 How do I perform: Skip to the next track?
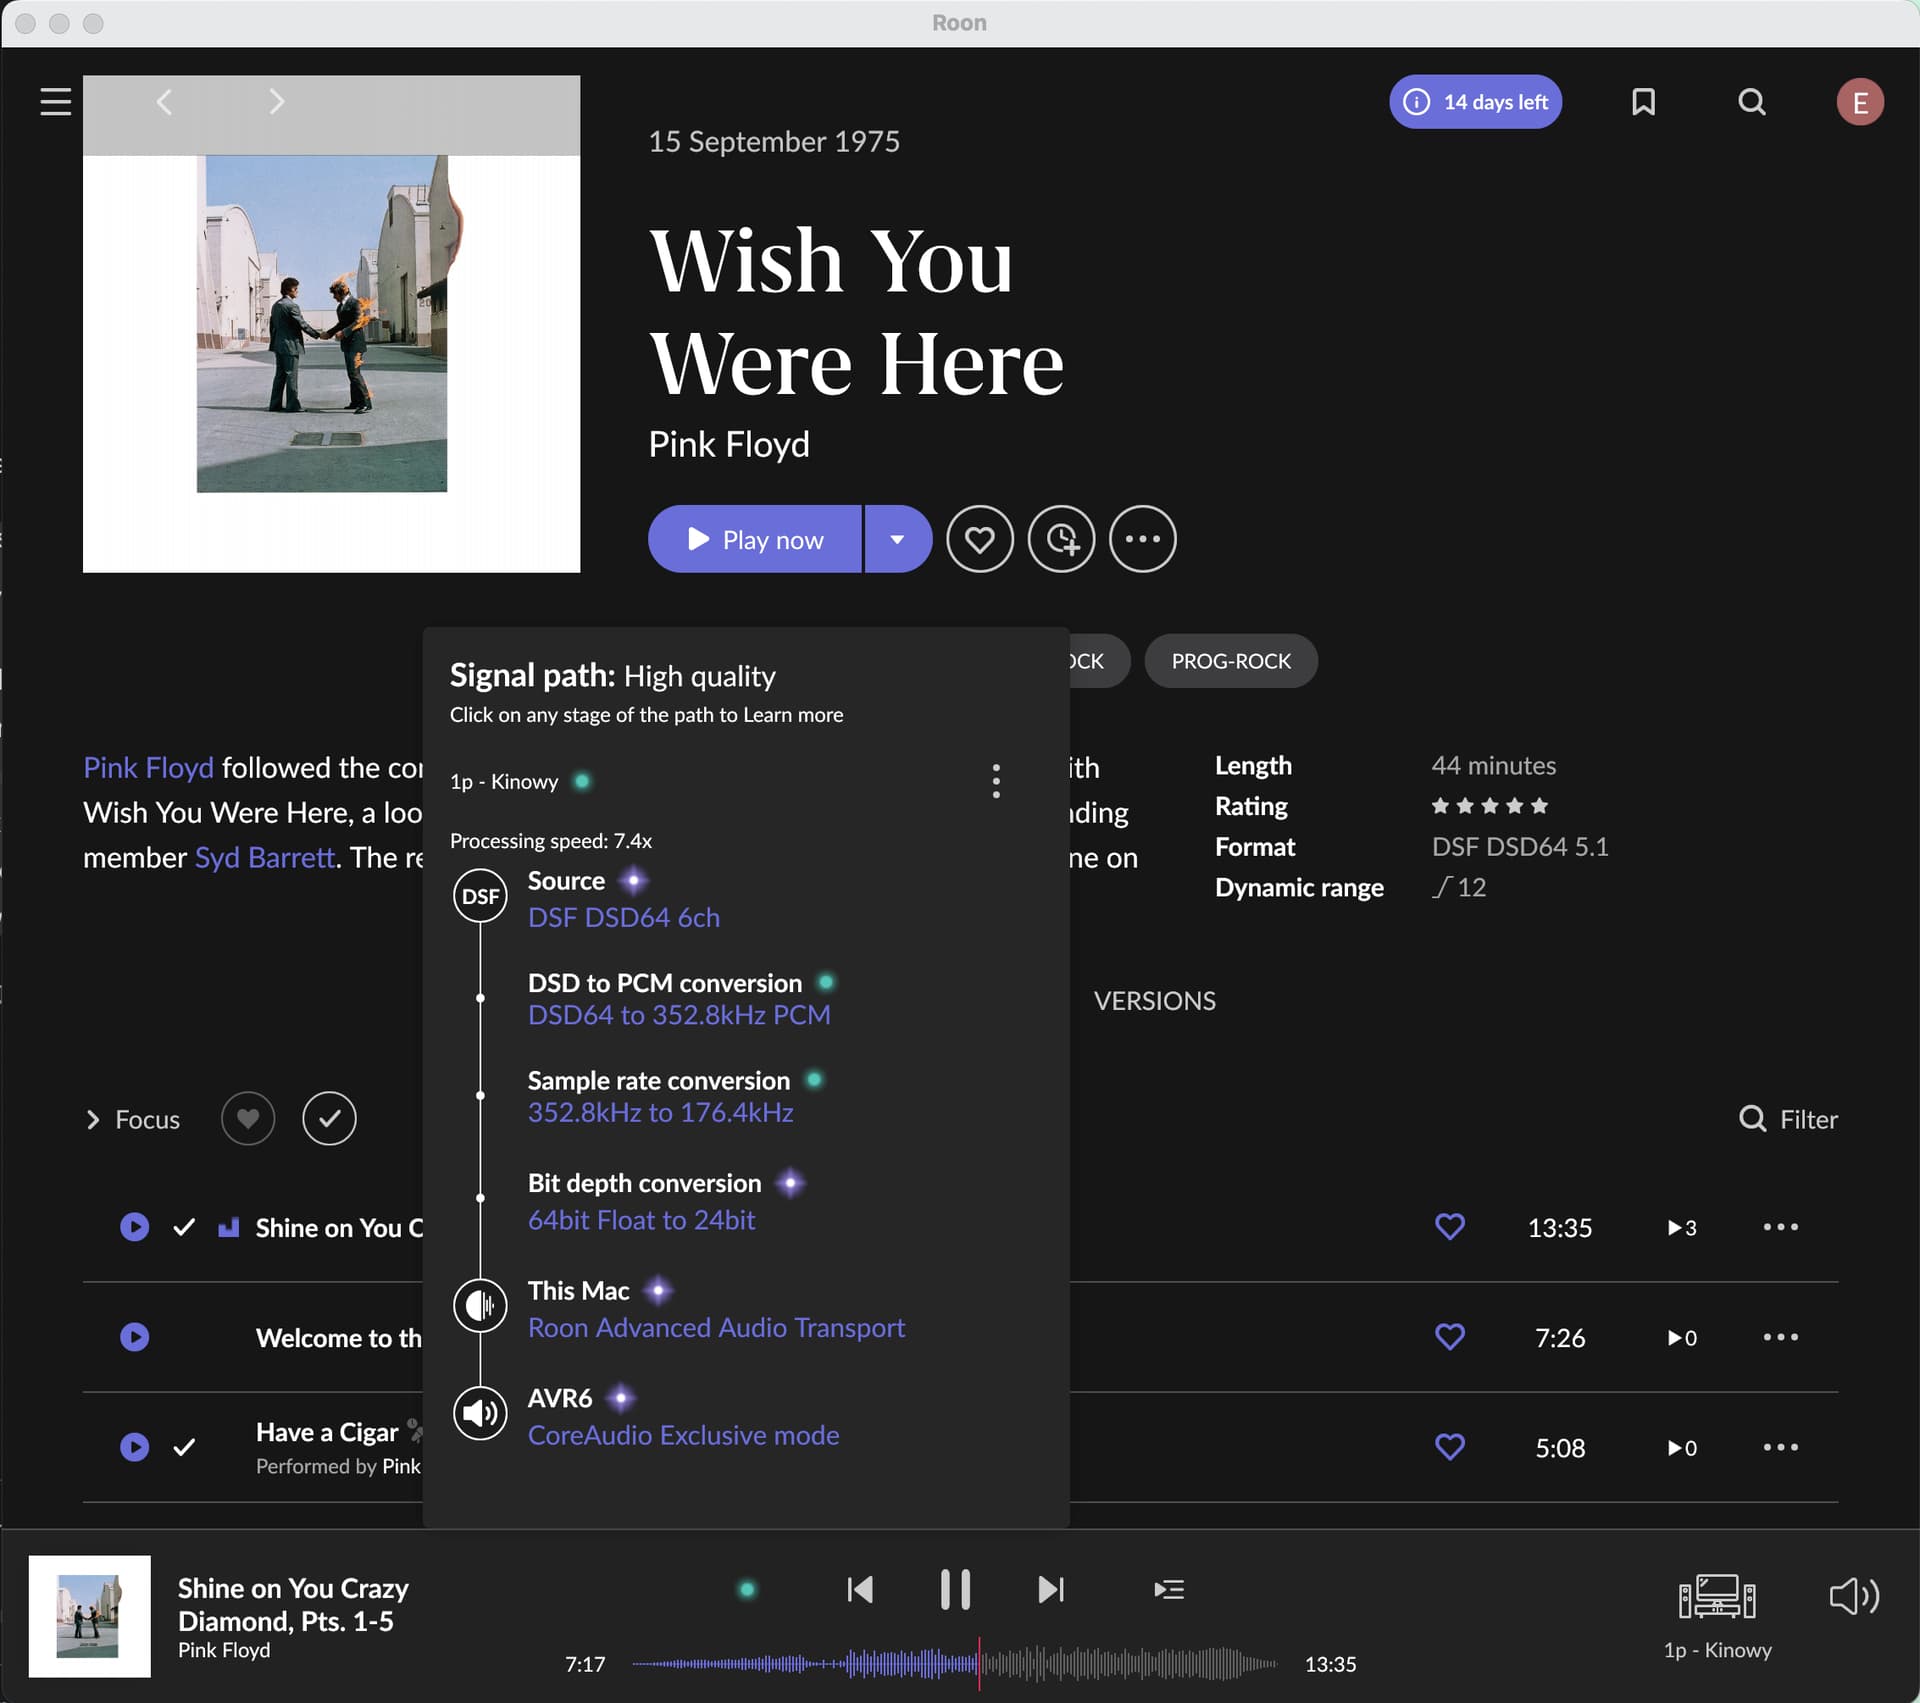point(1051,1590)
